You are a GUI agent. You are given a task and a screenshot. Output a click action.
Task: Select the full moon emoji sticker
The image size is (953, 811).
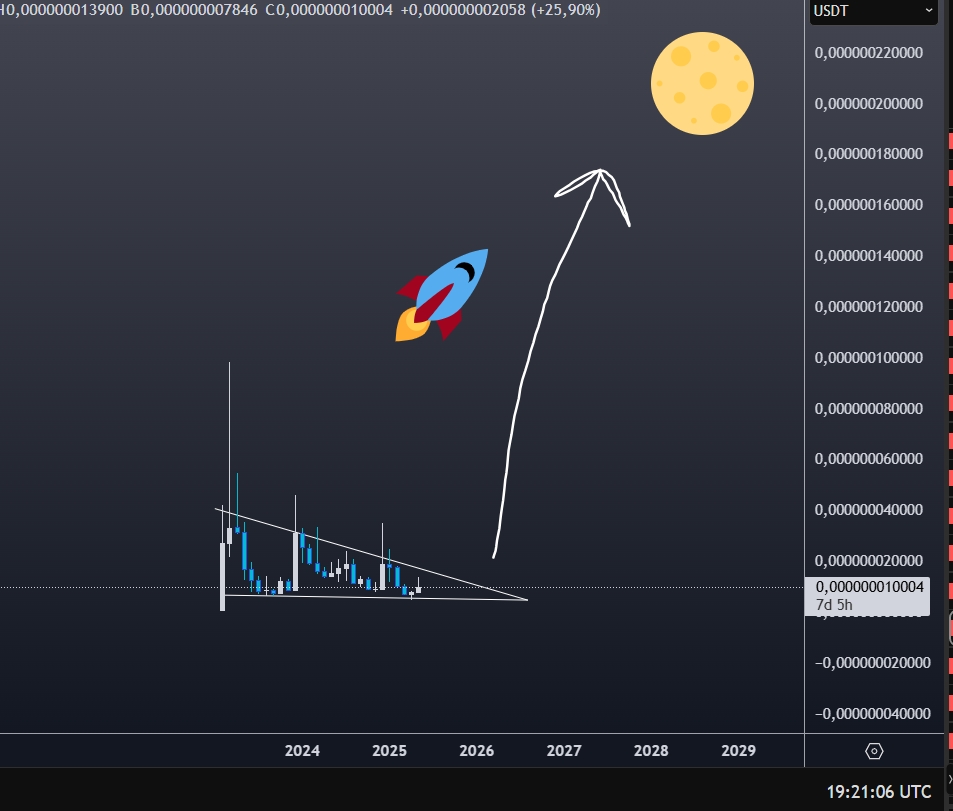(x=702, y=83)
